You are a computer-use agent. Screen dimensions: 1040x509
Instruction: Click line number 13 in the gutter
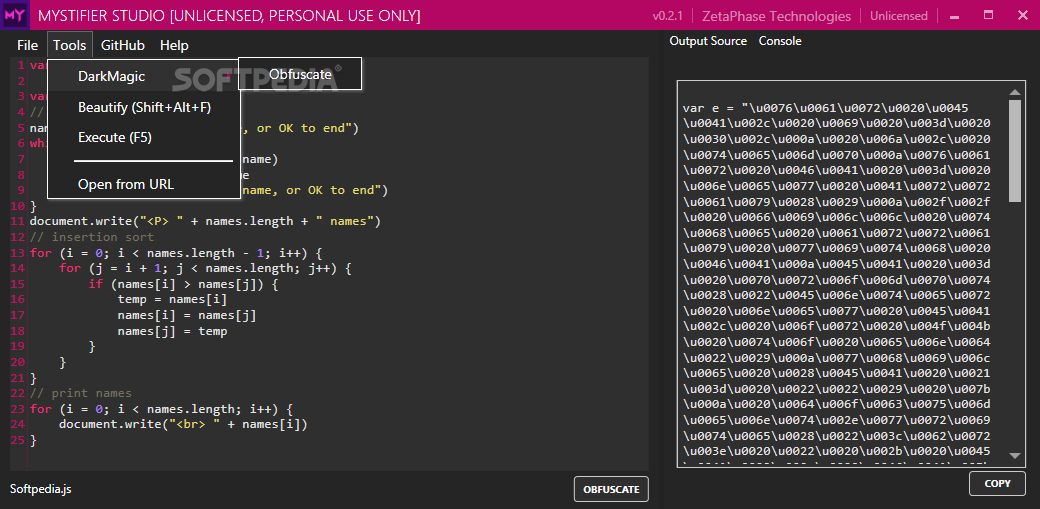pyautogui.click(x=17, y=253)
